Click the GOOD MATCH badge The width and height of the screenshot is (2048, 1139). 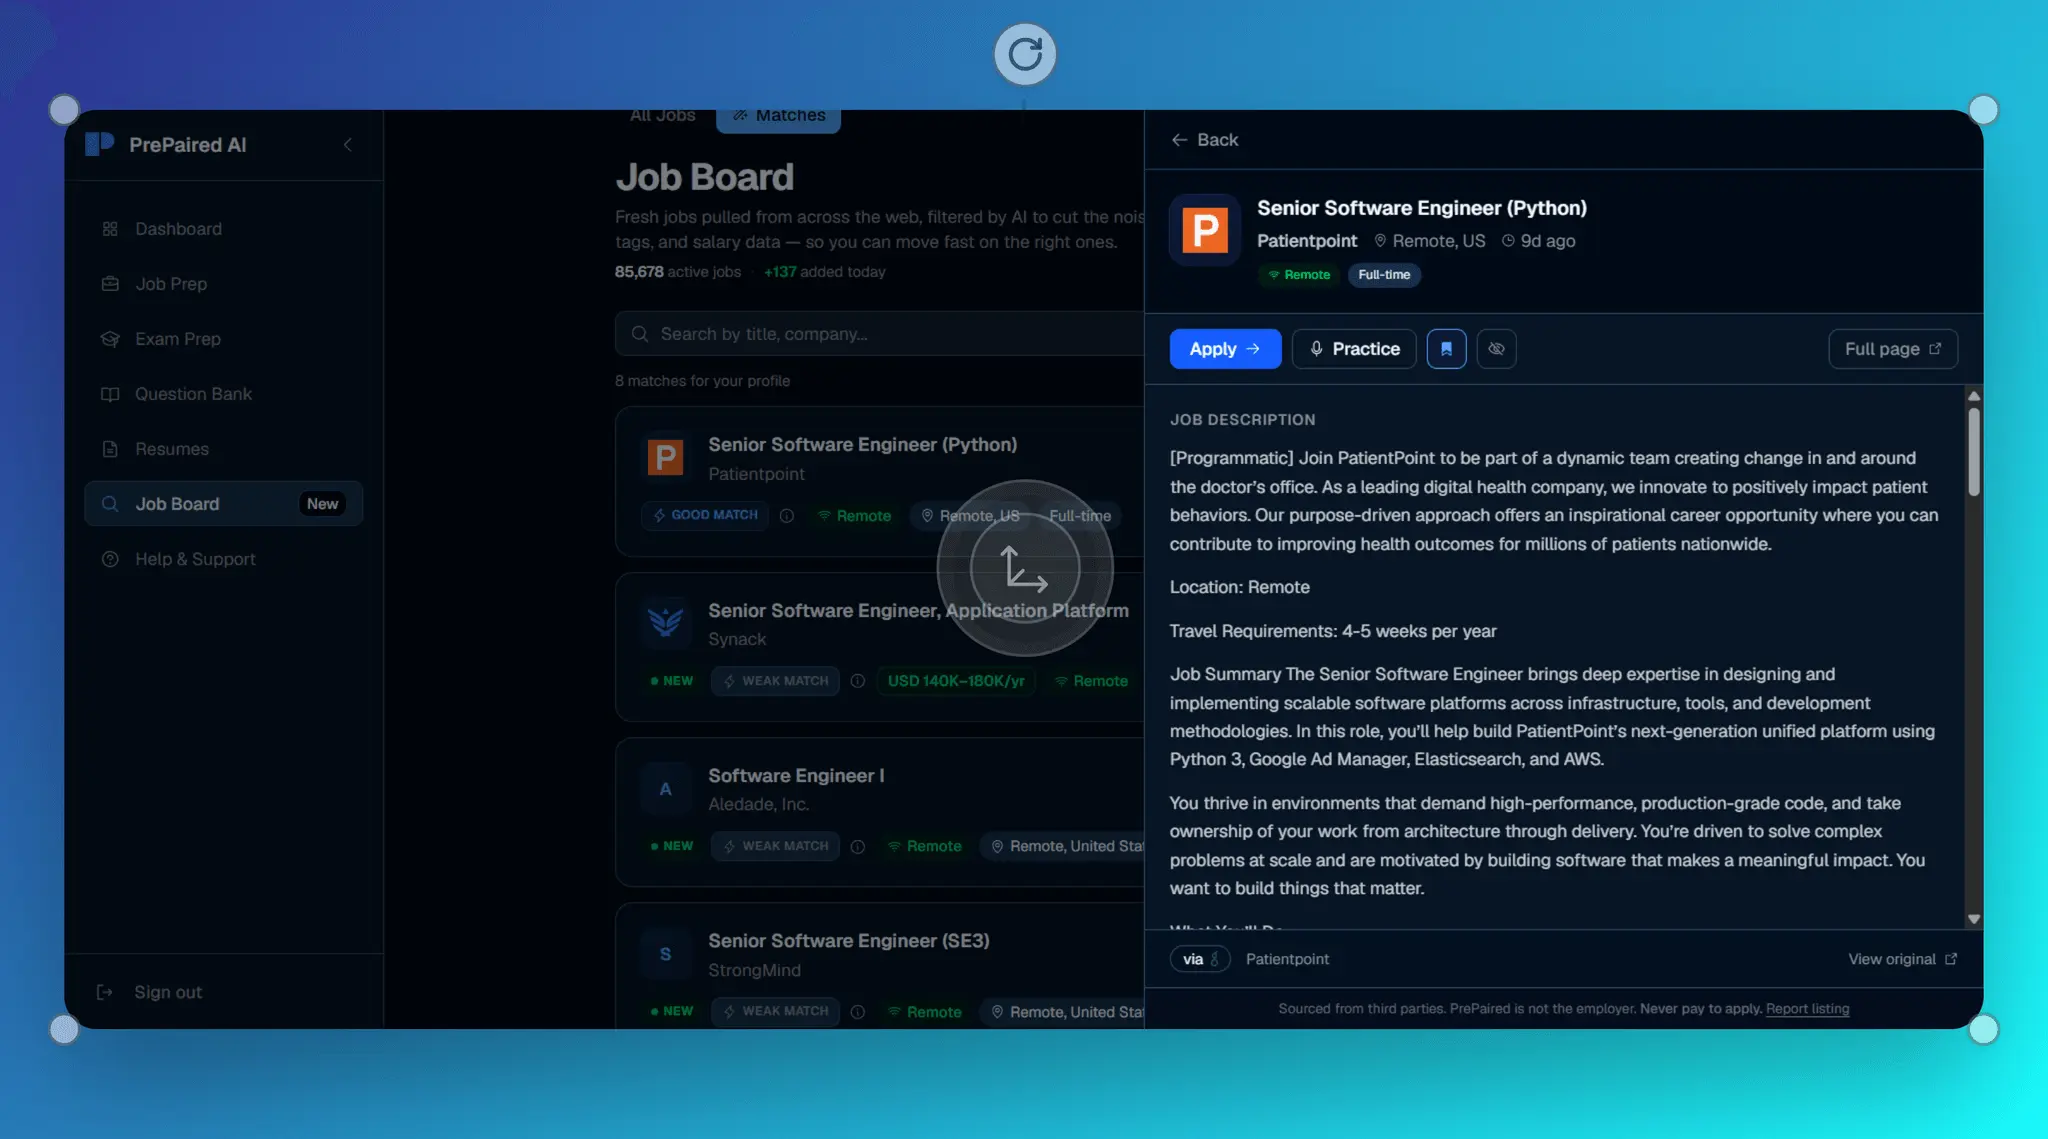pyautogui.click(x=705, y=515)
